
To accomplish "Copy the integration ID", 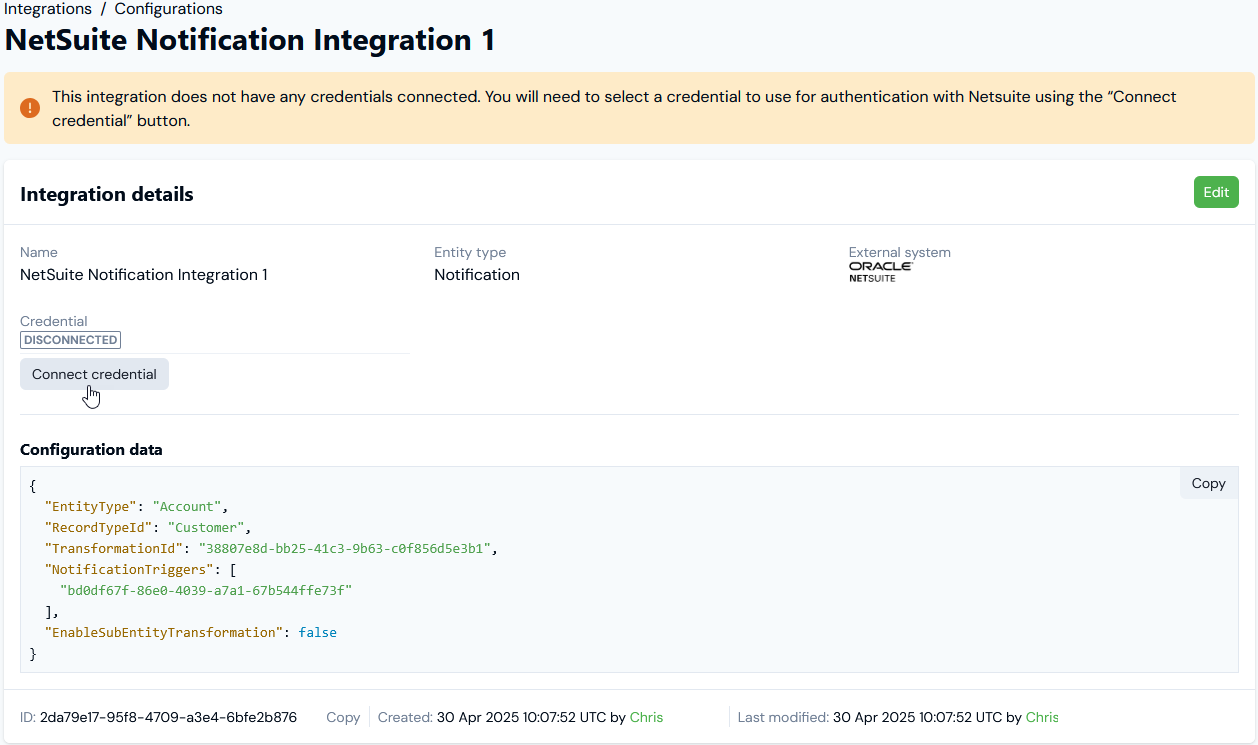I will (x=343, y=717).
